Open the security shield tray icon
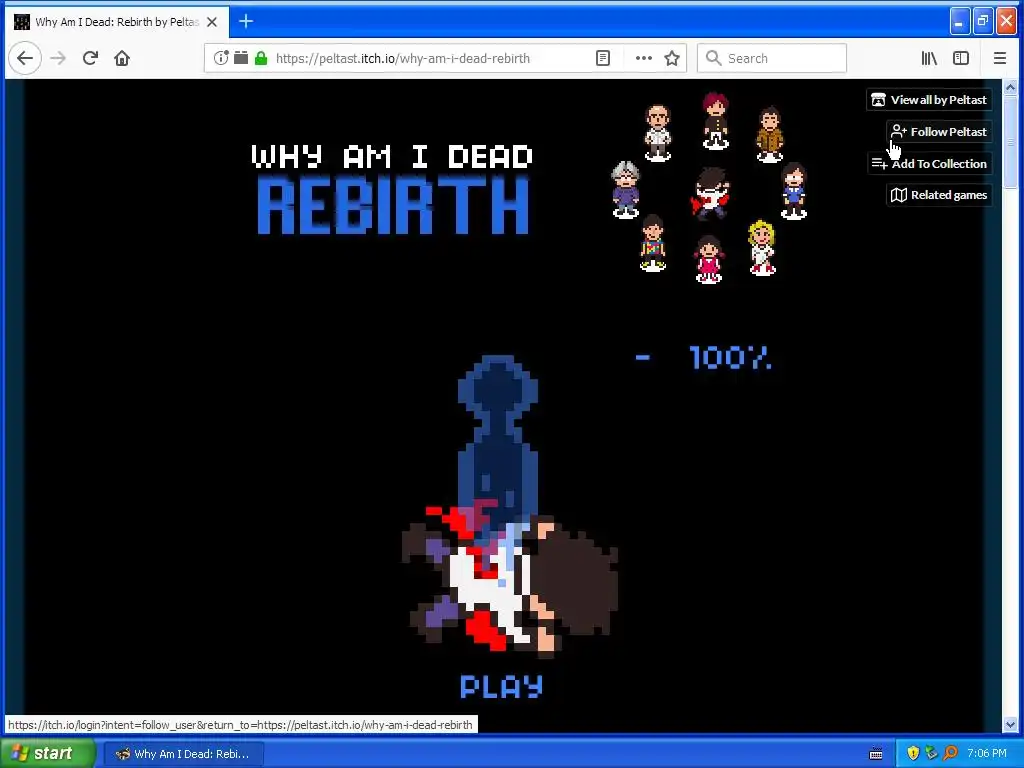The height and width of the screenshot is (768, 1024). tap(913, 753)
